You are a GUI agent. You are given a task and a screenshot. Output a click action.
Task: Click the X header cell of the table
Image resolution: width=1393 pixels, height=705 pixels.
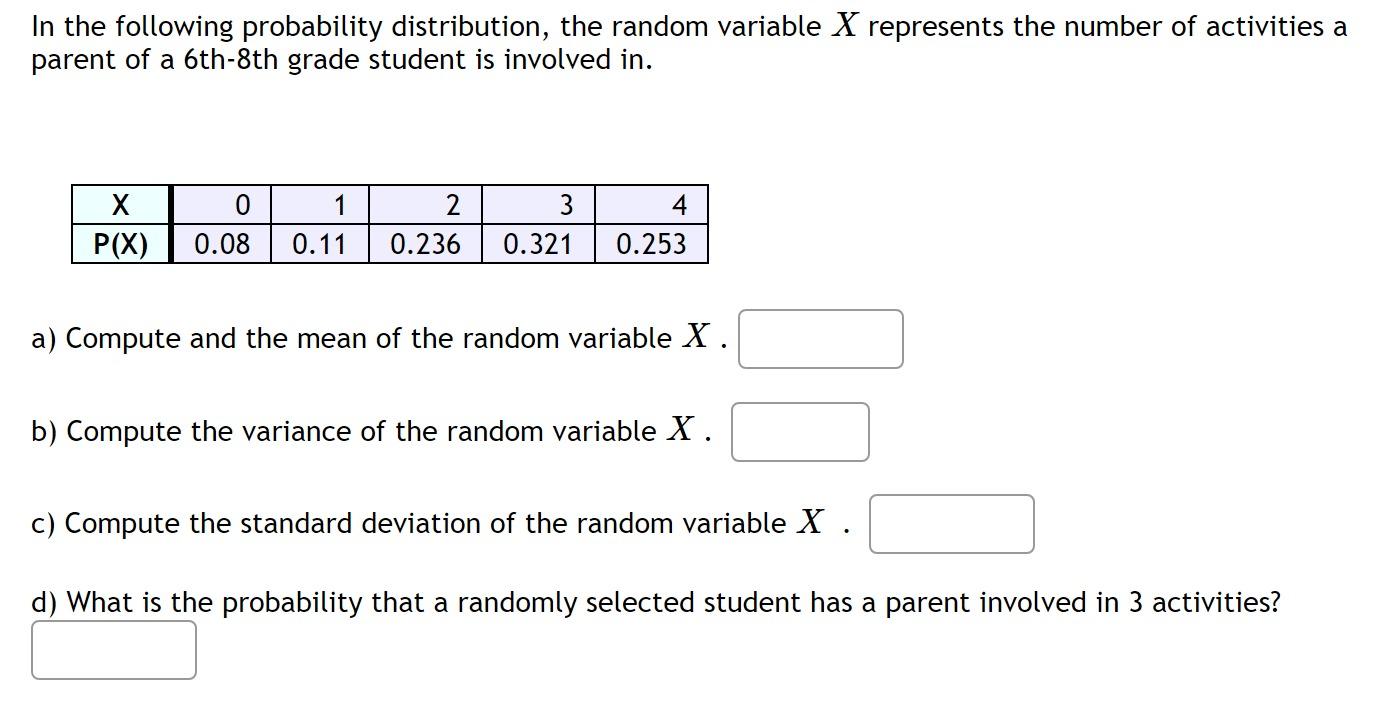click(120, 206)
